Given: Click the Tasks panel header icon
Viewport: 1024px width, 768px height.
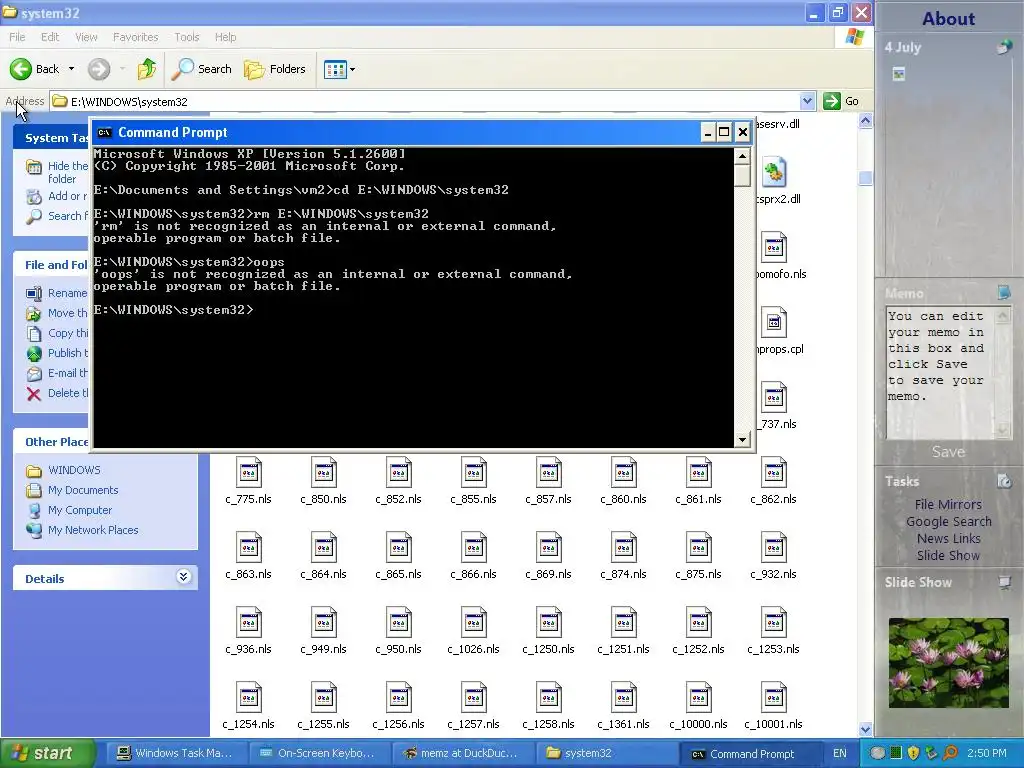Looking at the screenshot, I should tap(1004, 481).
